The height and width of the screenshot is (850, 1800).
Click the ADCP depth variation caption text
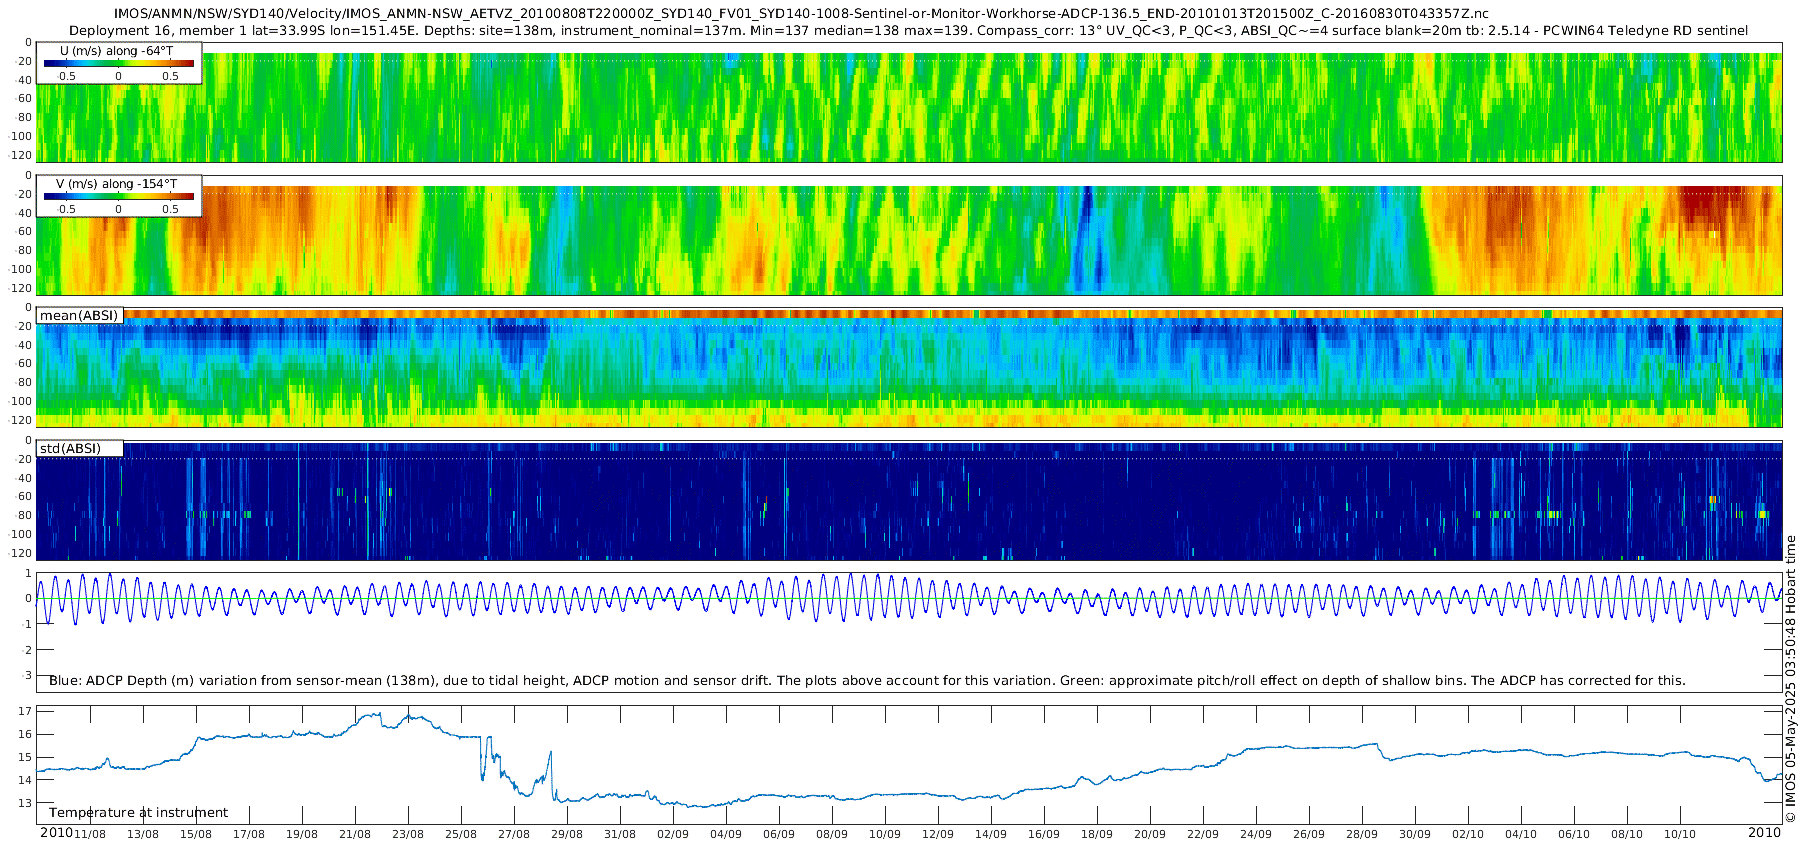(x=867, y=681)
